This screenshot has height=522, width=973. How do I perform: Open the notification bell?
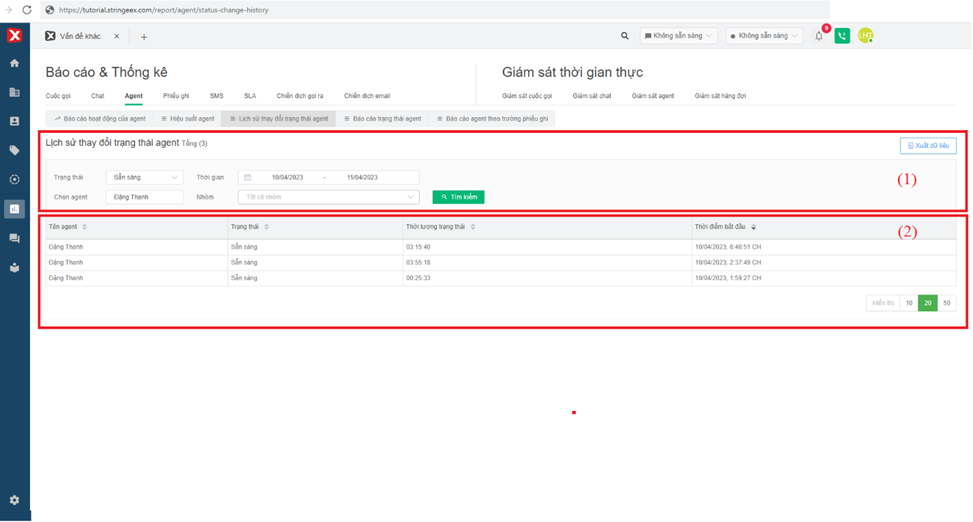click(x=819, y=36)
